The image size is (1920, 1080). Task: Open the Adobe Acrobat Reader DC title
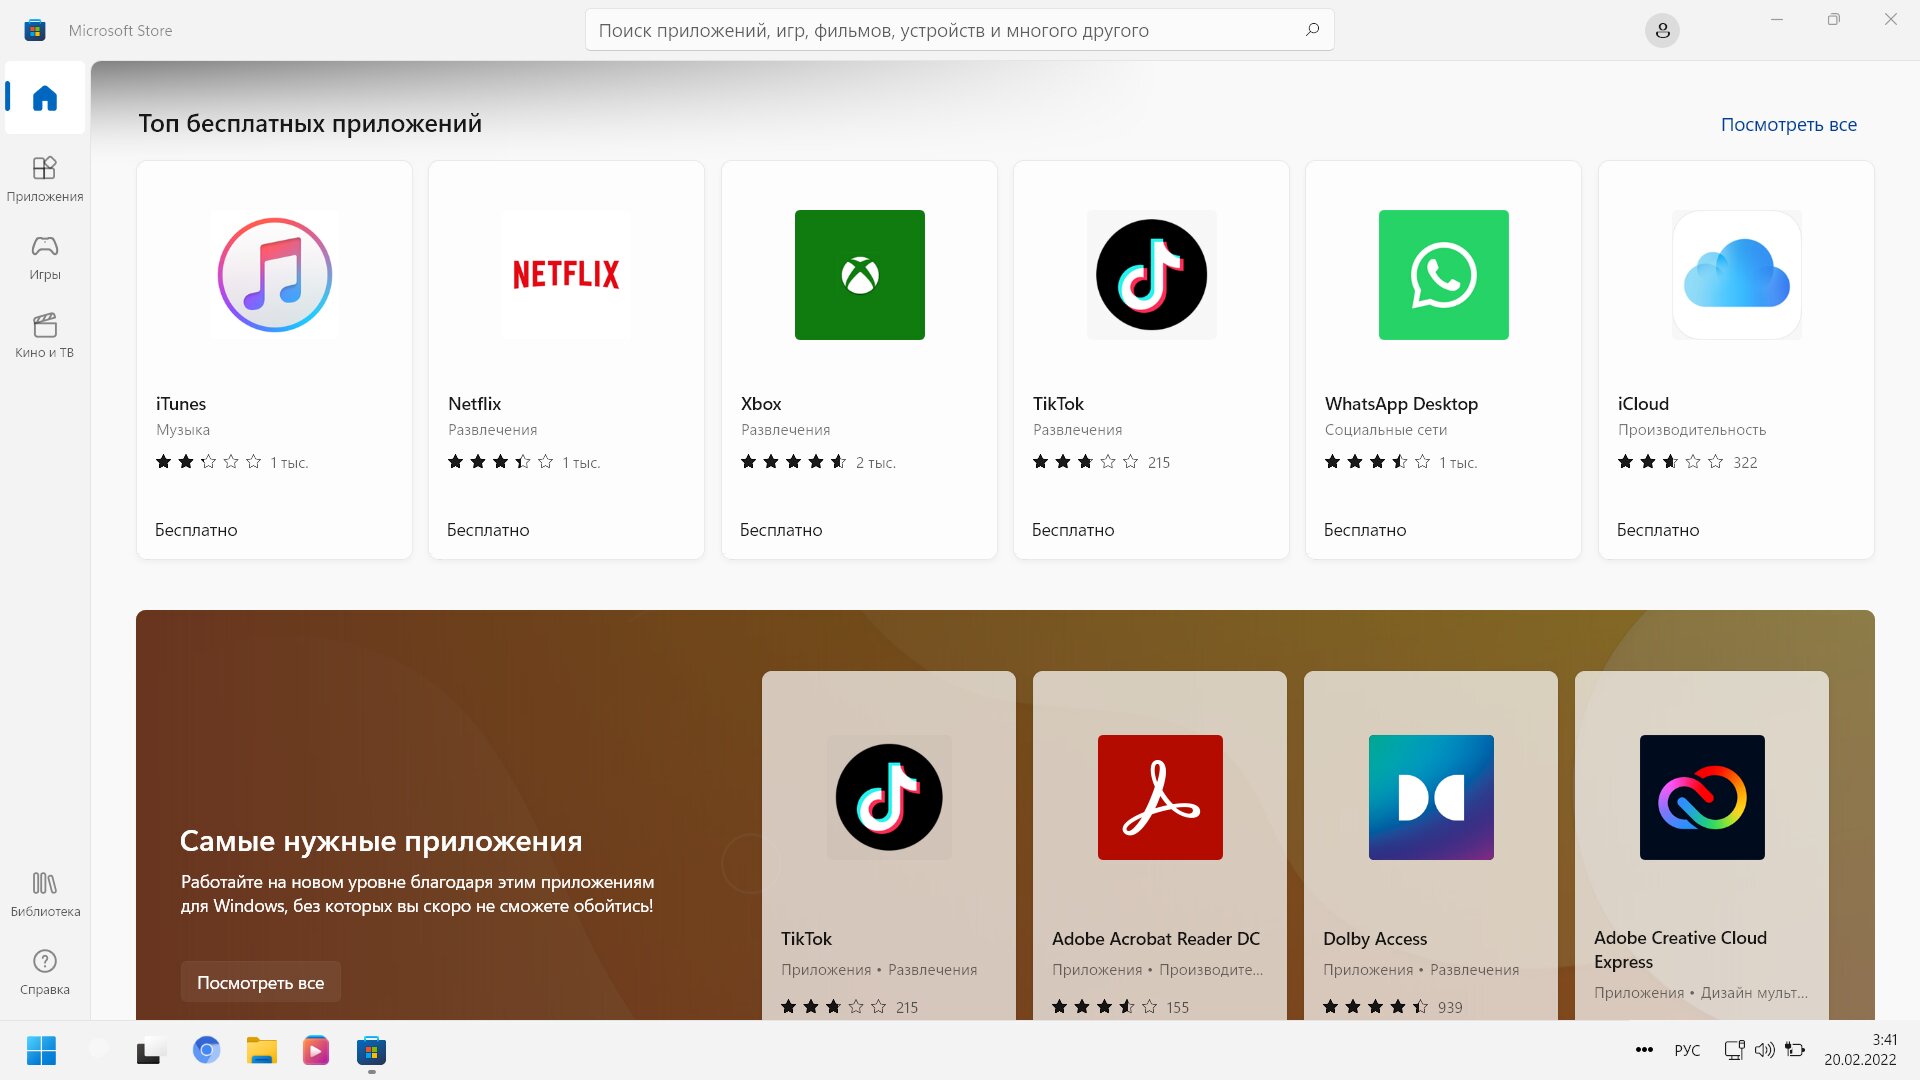1156,939
